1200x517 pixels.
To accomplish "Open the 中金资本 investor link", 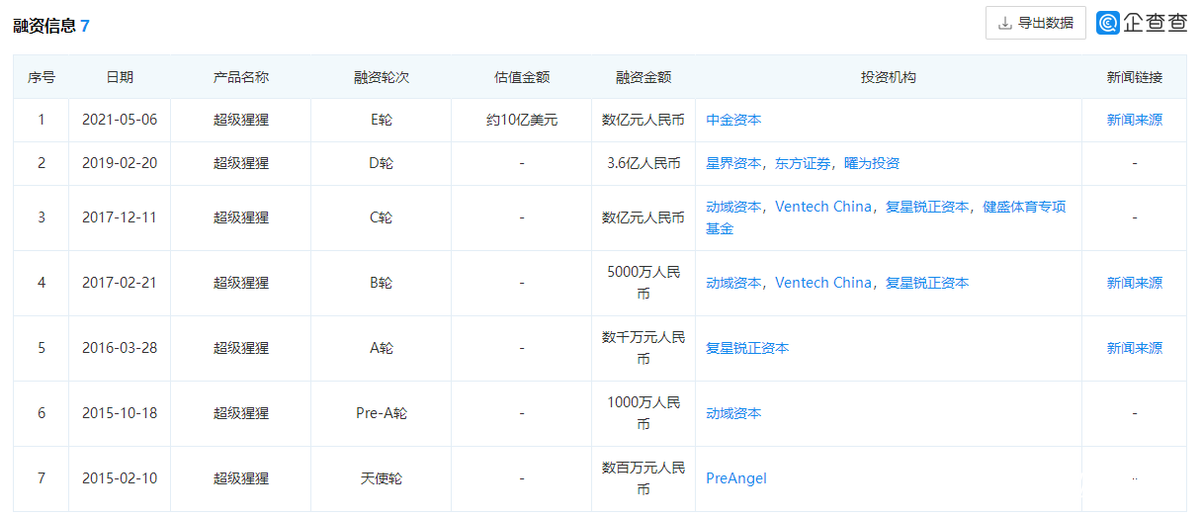I will (734, 120).
